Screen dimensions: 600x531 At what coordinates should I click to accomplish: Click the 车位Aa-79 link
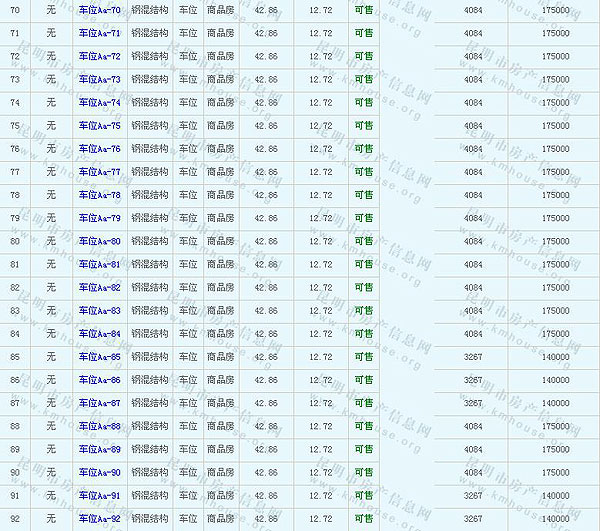(99, 218)
